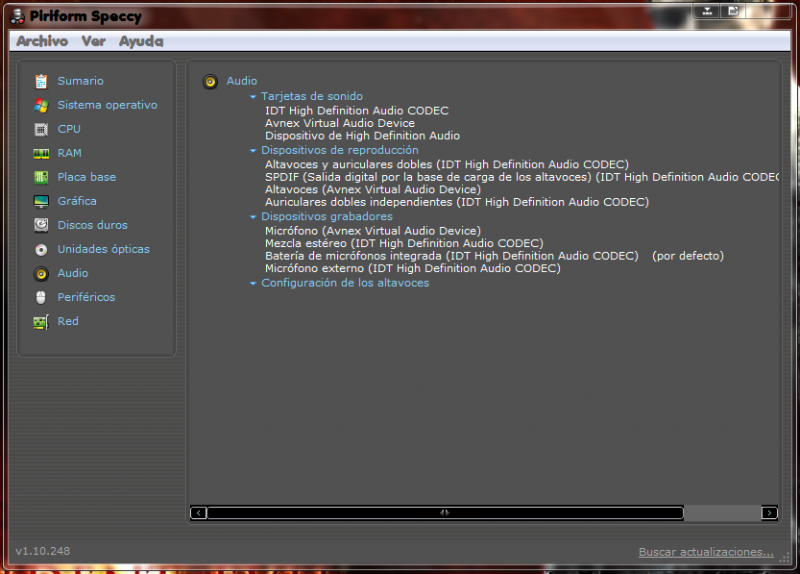Collapse the Tarjetas de sonido arrow

pyautogui.click(x=253, y=96)
